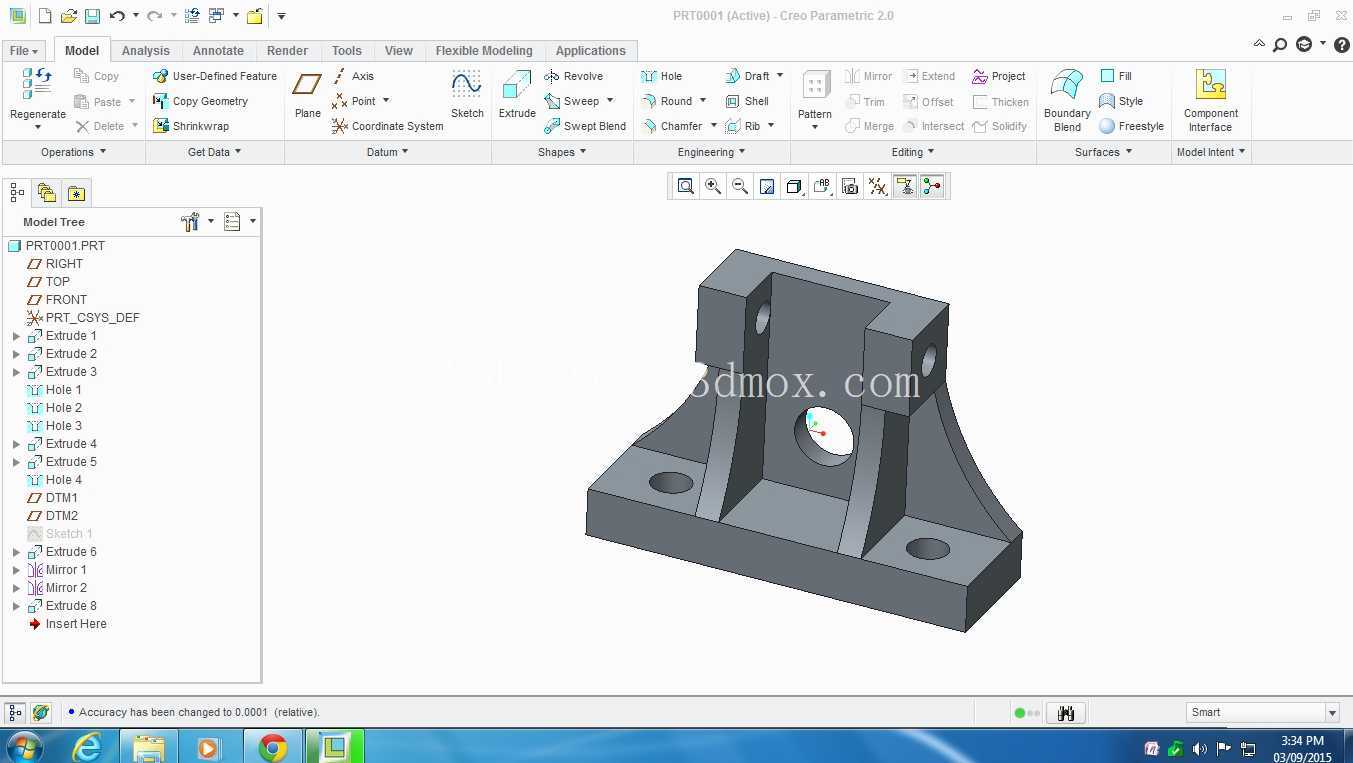
Task: Open the File menu
Action: coord(24,51)
